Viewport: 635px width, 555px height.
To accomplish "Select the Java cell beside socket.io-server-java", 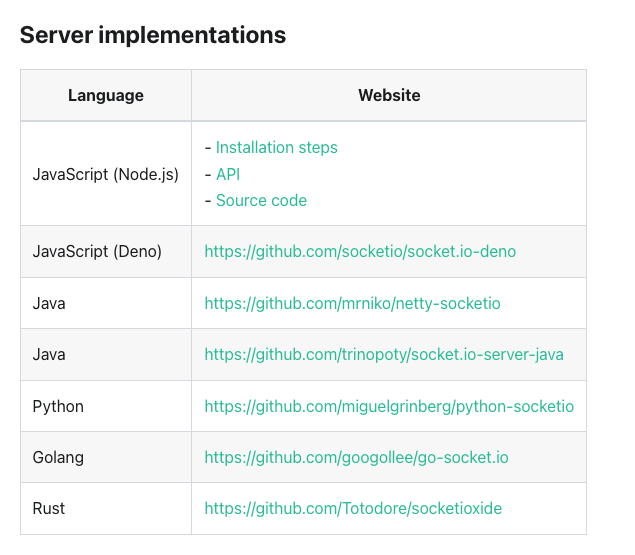I will (106, 354).
